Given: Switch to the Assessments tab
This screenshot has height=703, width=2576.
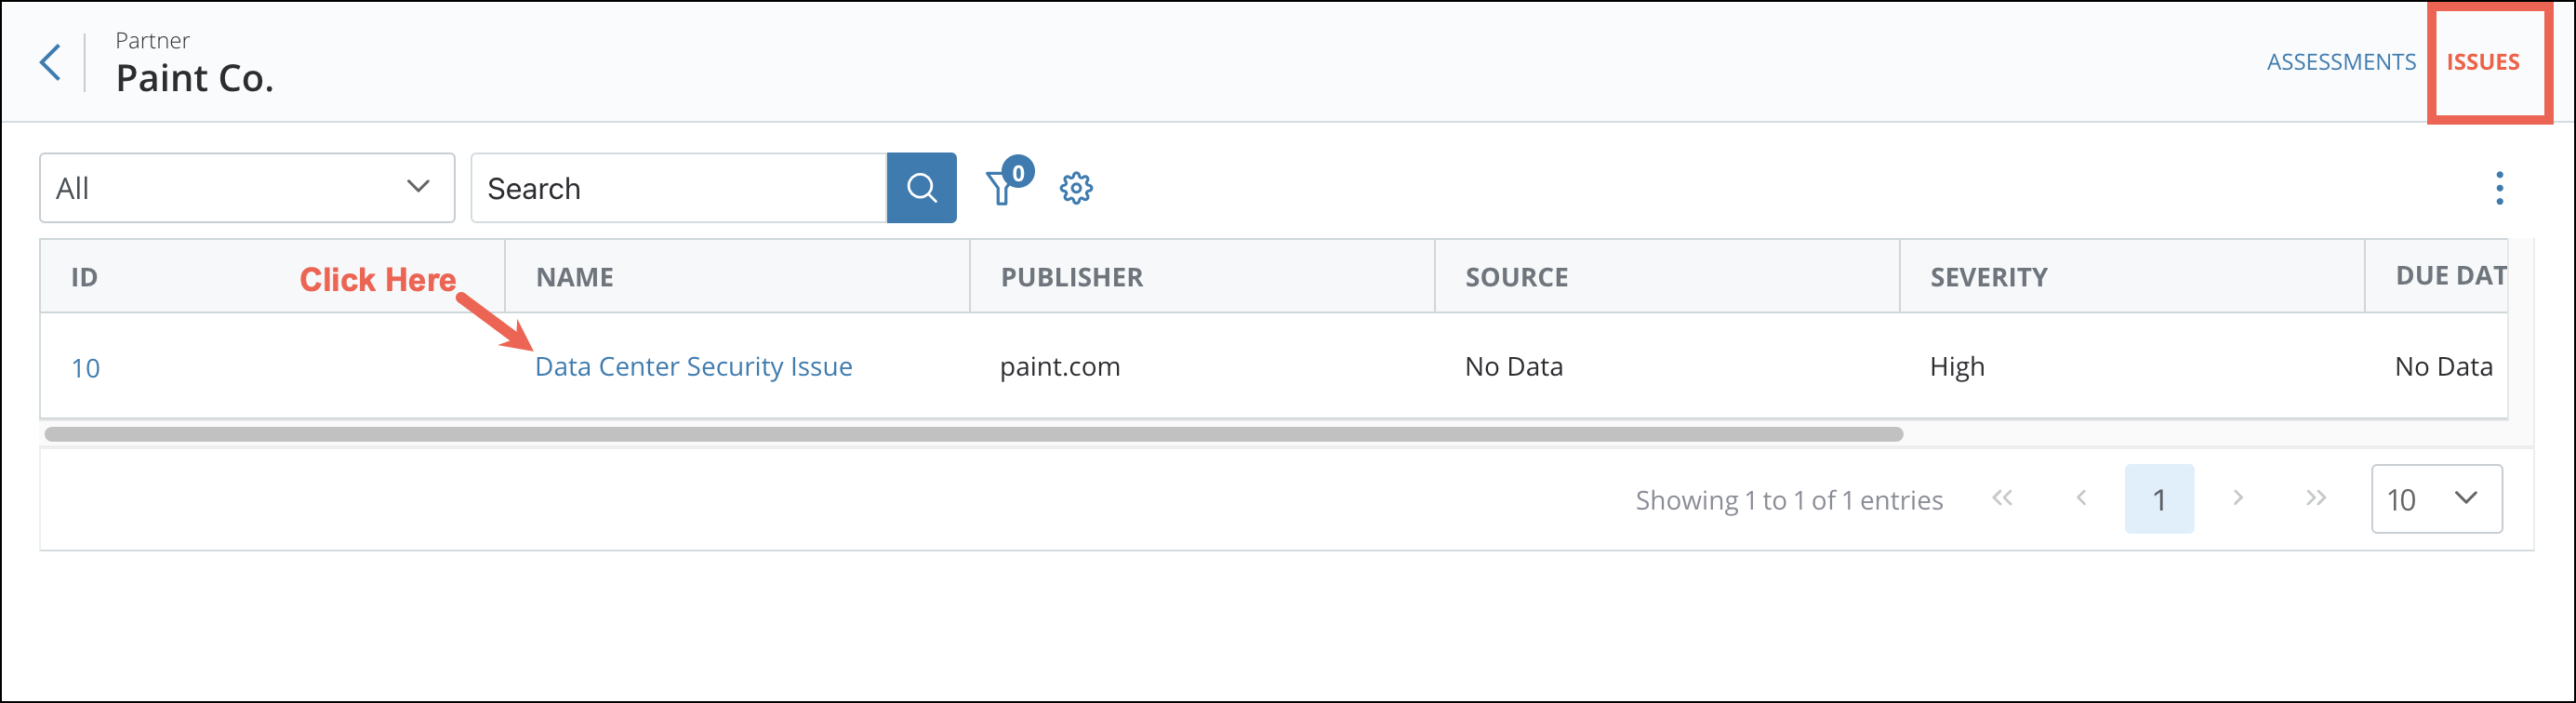Looking at the screenshot, I should tap(2340, 62).
